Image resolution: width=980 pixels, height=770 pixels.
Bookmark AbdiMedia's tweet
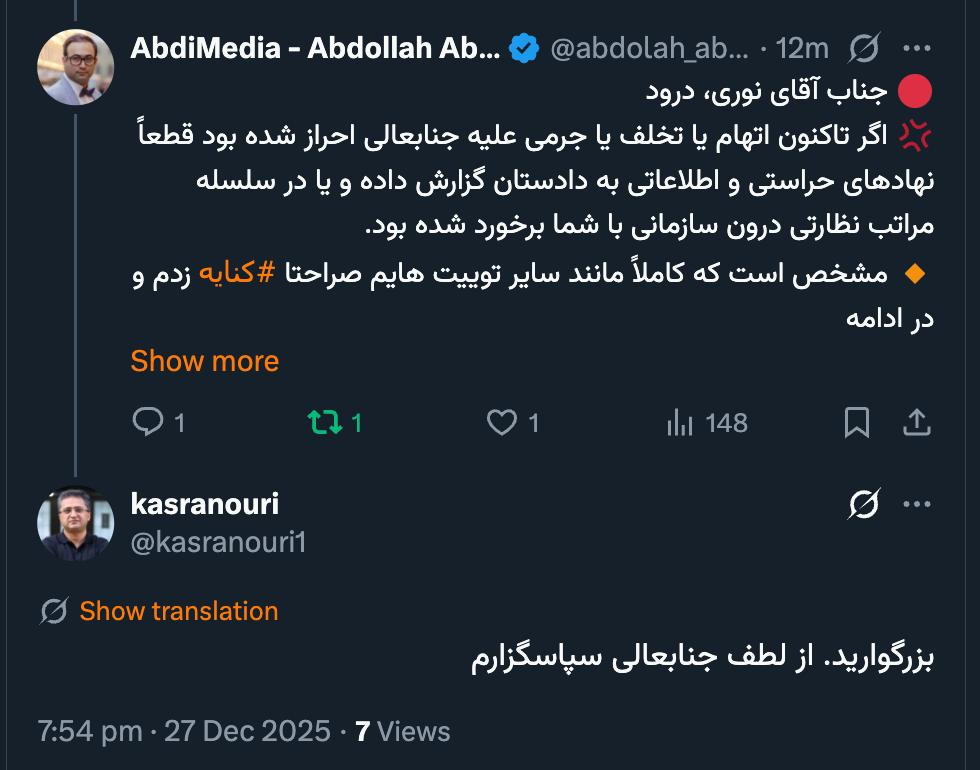pos(857,423)
